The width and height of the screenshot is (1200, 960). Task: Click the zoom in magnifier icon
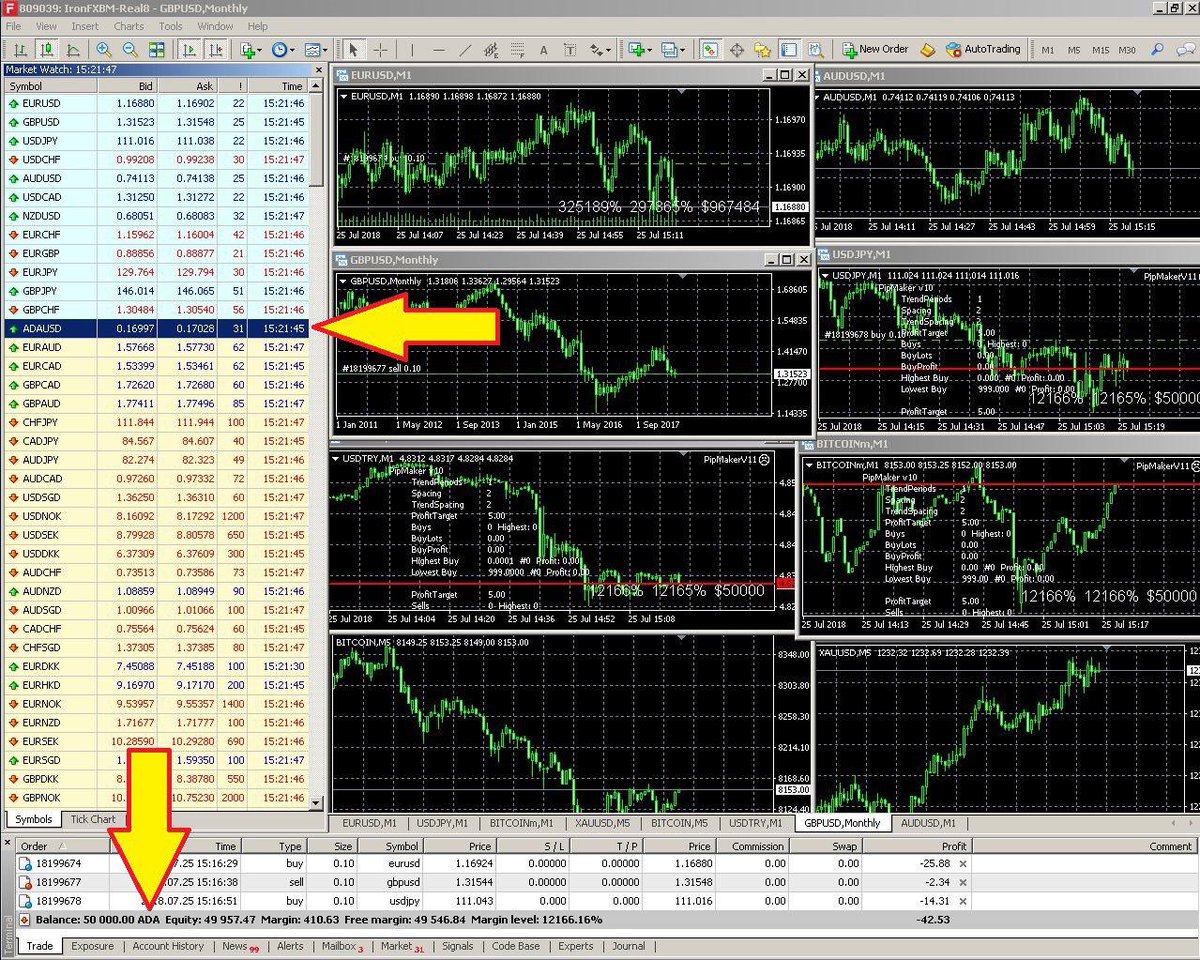coord(103,49)
